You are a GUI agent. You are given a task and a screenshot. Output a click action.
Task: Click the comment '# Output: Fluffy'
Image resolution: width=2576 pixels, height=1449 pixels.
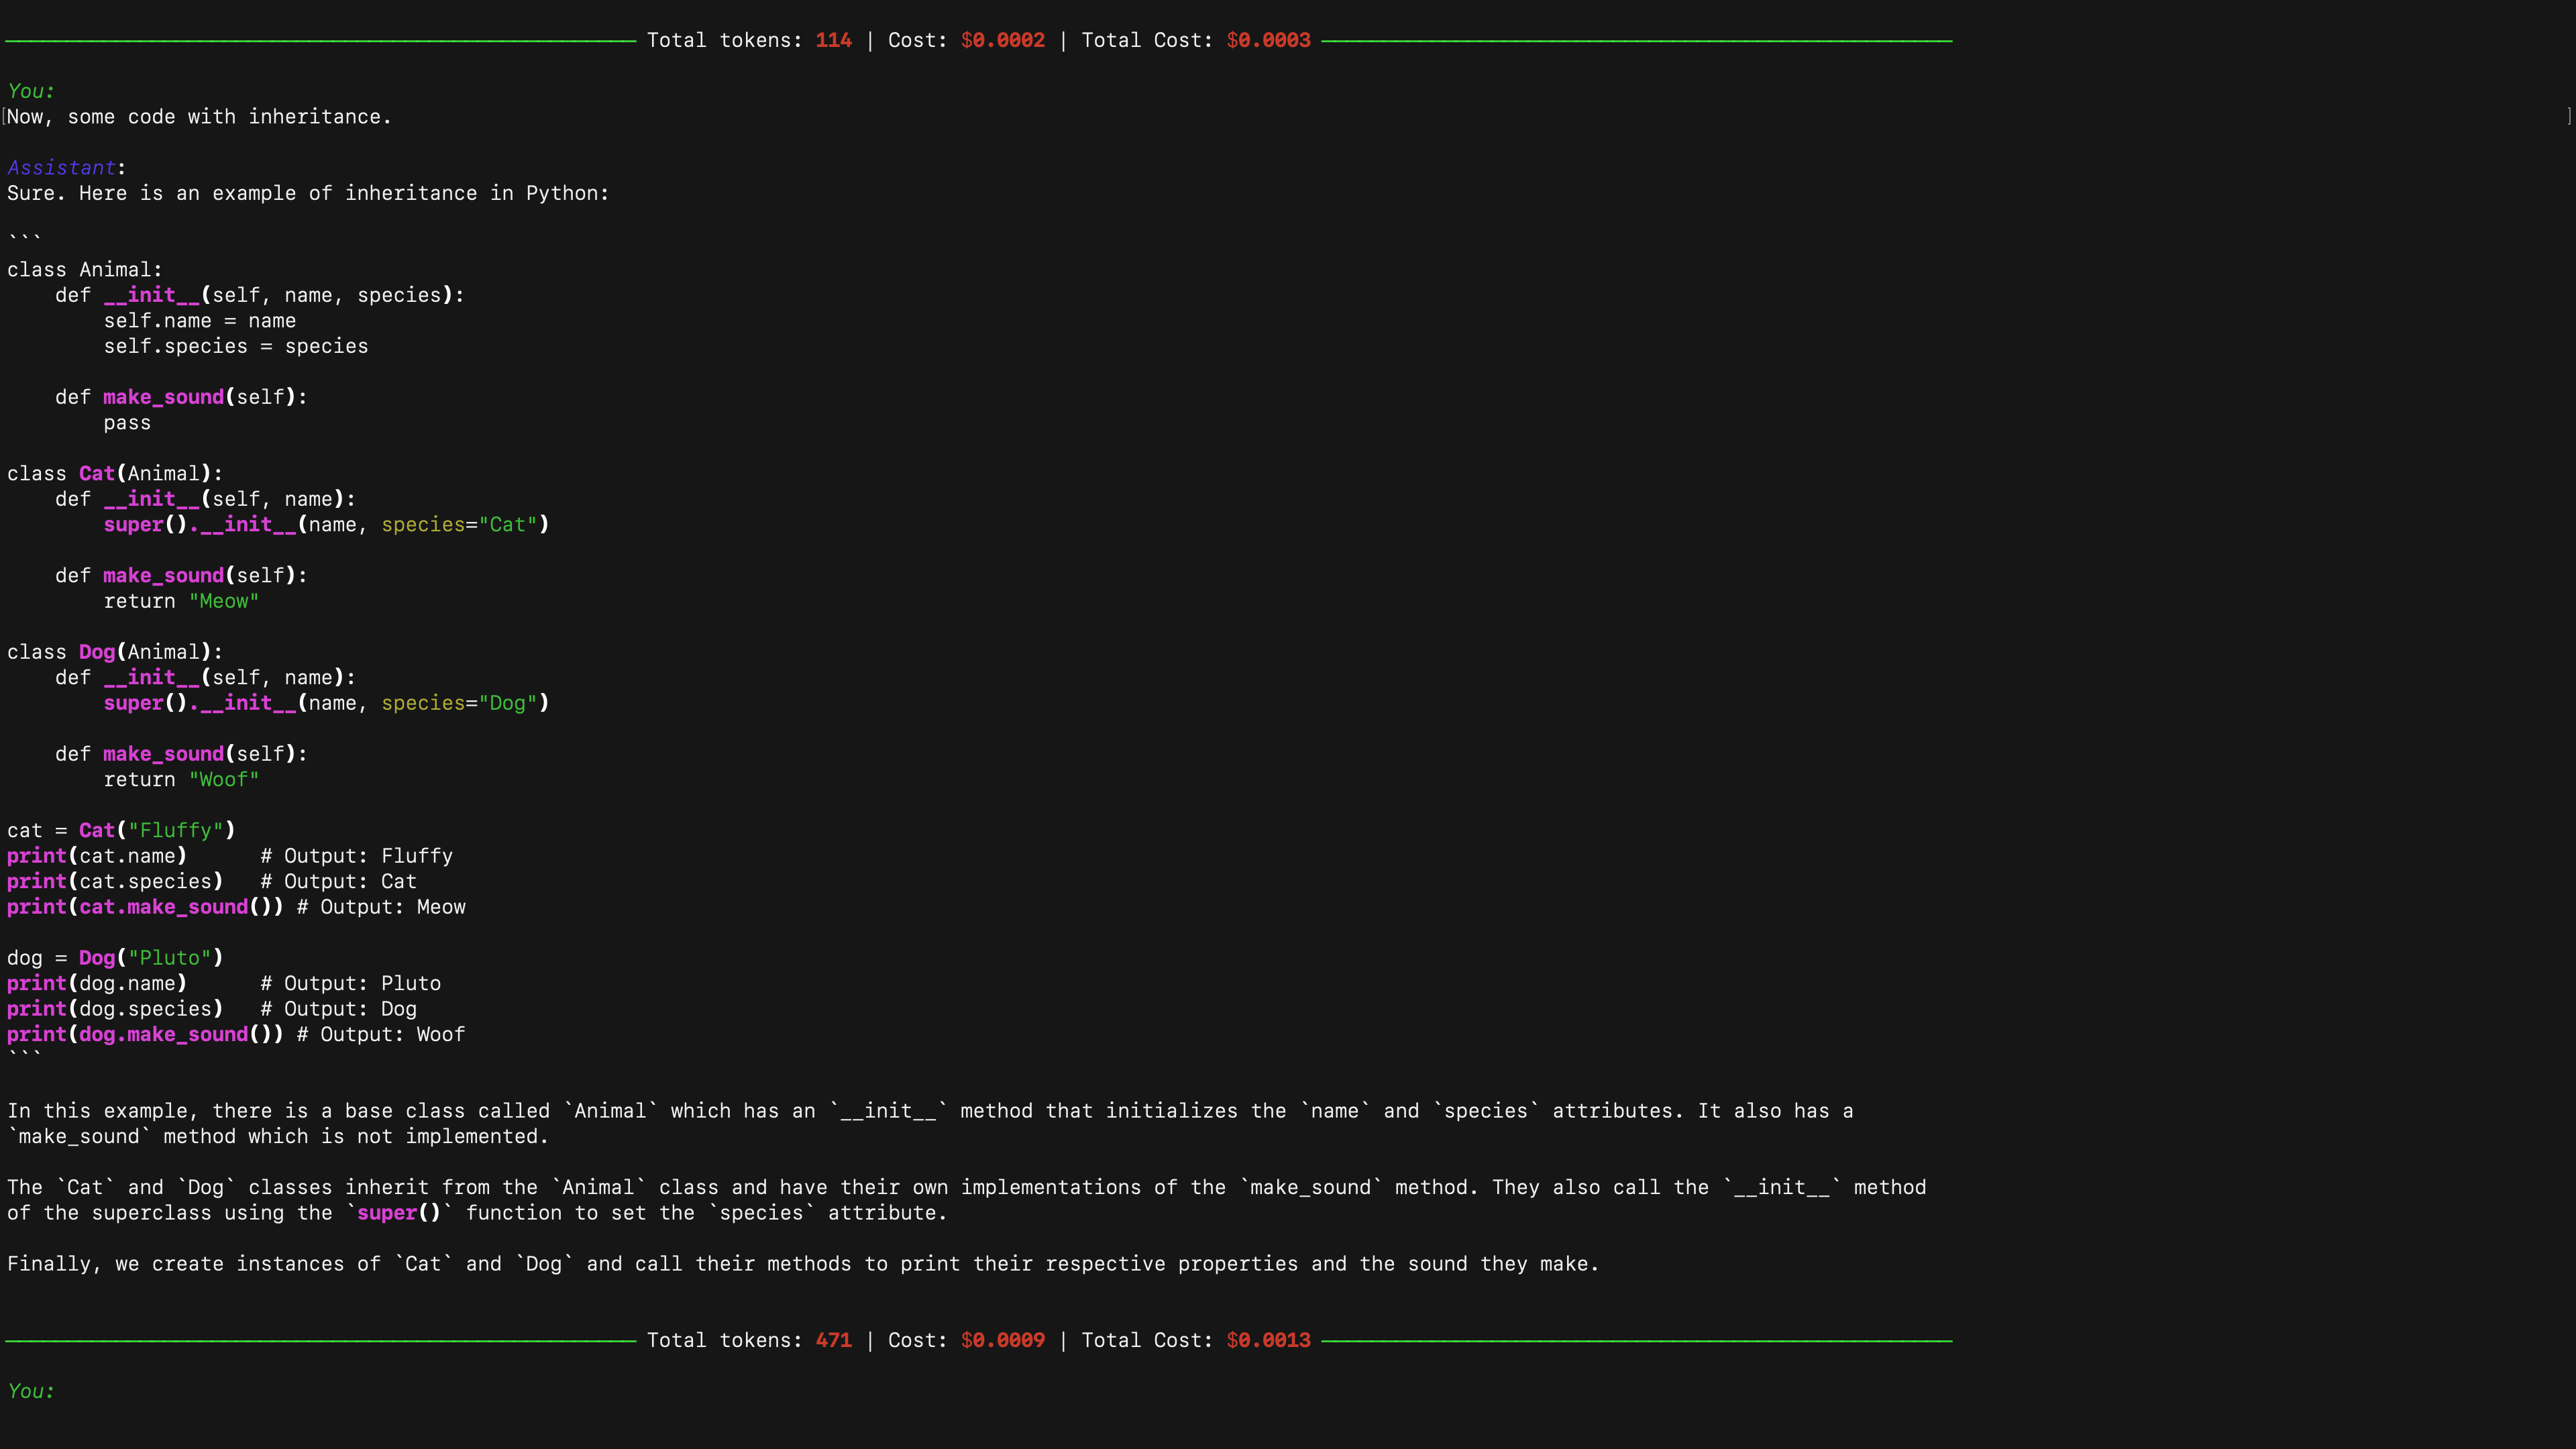click(x=357, y=856)
